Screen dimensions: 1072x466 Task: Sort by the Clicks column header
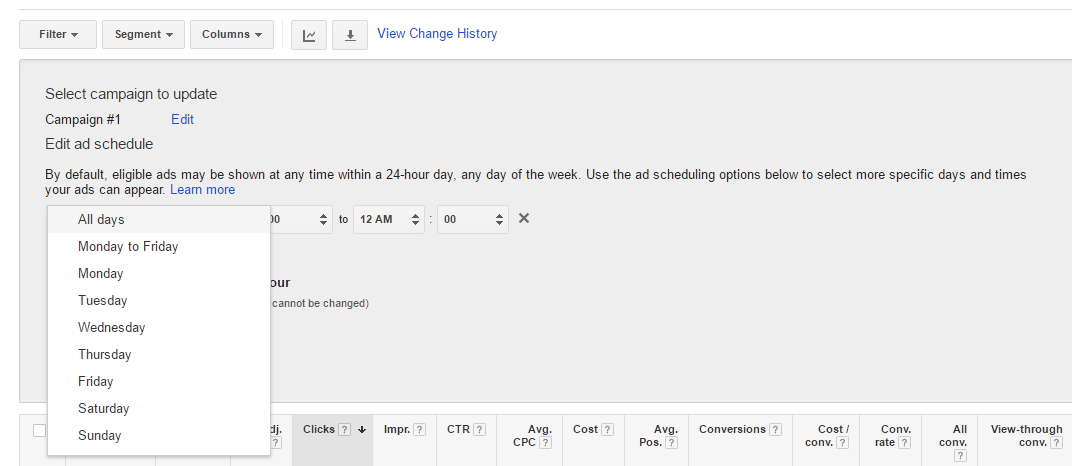tap(319, 429)
